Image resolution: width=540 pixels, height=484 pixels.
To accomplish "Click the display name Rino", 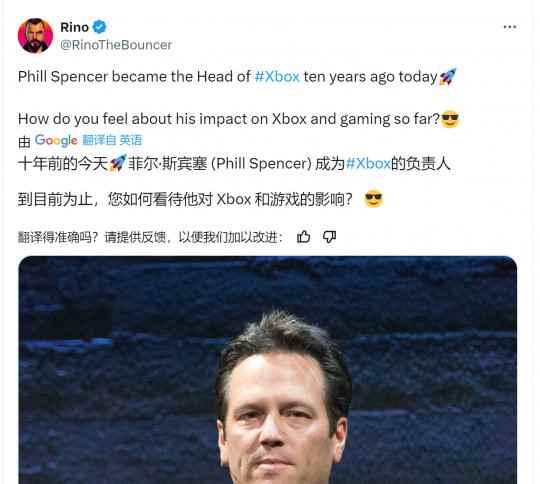I will point(74,27).
